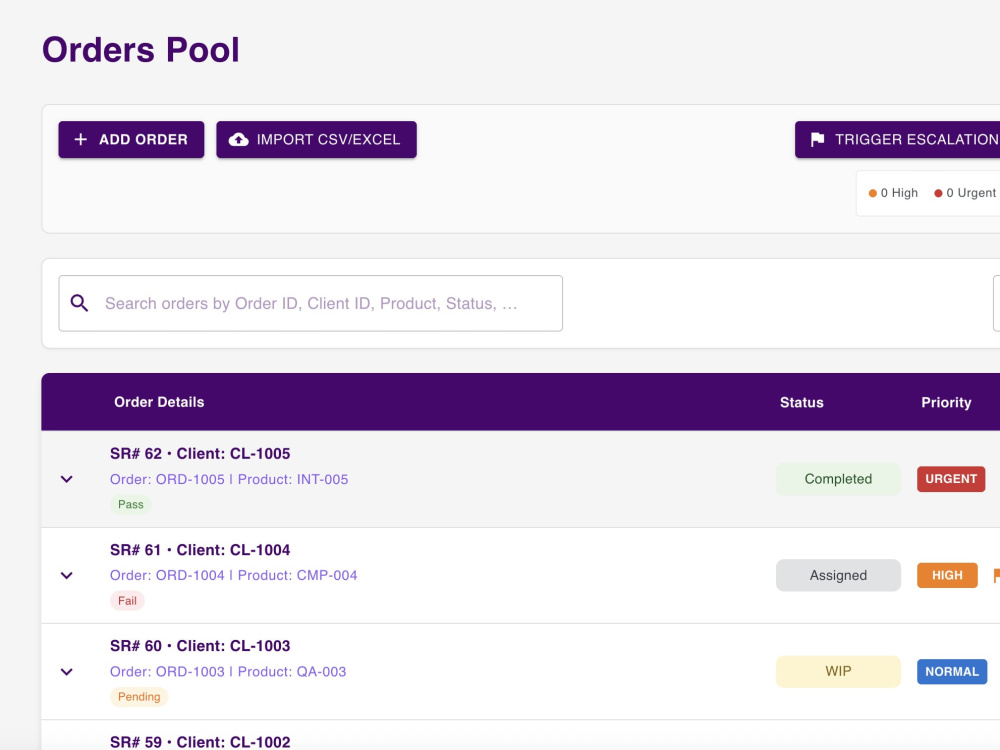Click 'SR# 61 • Client: CL-1004' title
The height and width of the screenshot is (750, 1000).
200,550
